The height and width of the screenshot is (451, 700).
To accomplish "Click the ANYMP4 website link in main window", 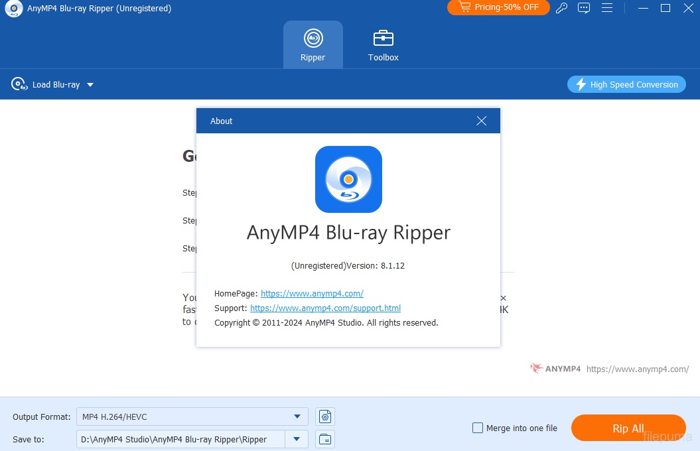I will (638, 369).
